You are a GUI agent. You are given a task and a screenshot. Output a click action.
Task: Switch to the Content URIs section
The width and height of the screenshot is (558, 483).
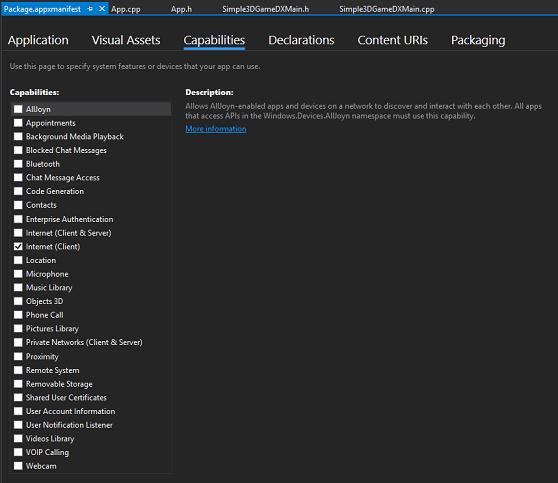point(393,40)
